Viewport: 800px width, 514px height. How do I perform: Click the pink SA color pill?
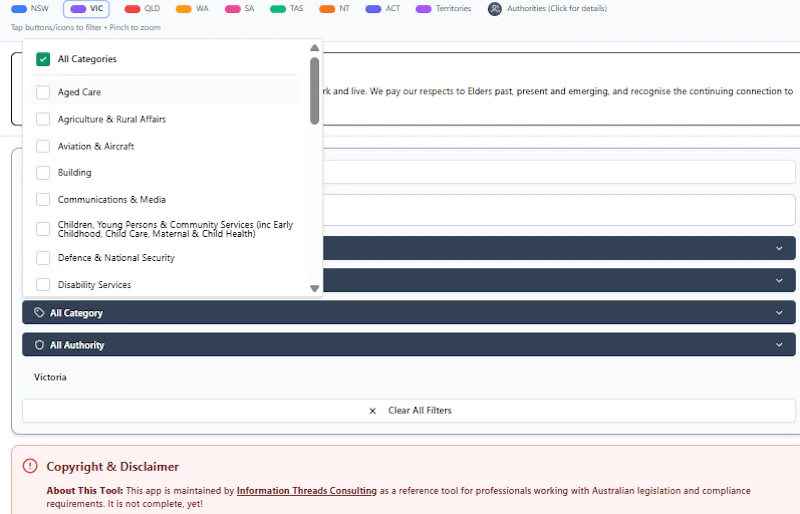233,9
